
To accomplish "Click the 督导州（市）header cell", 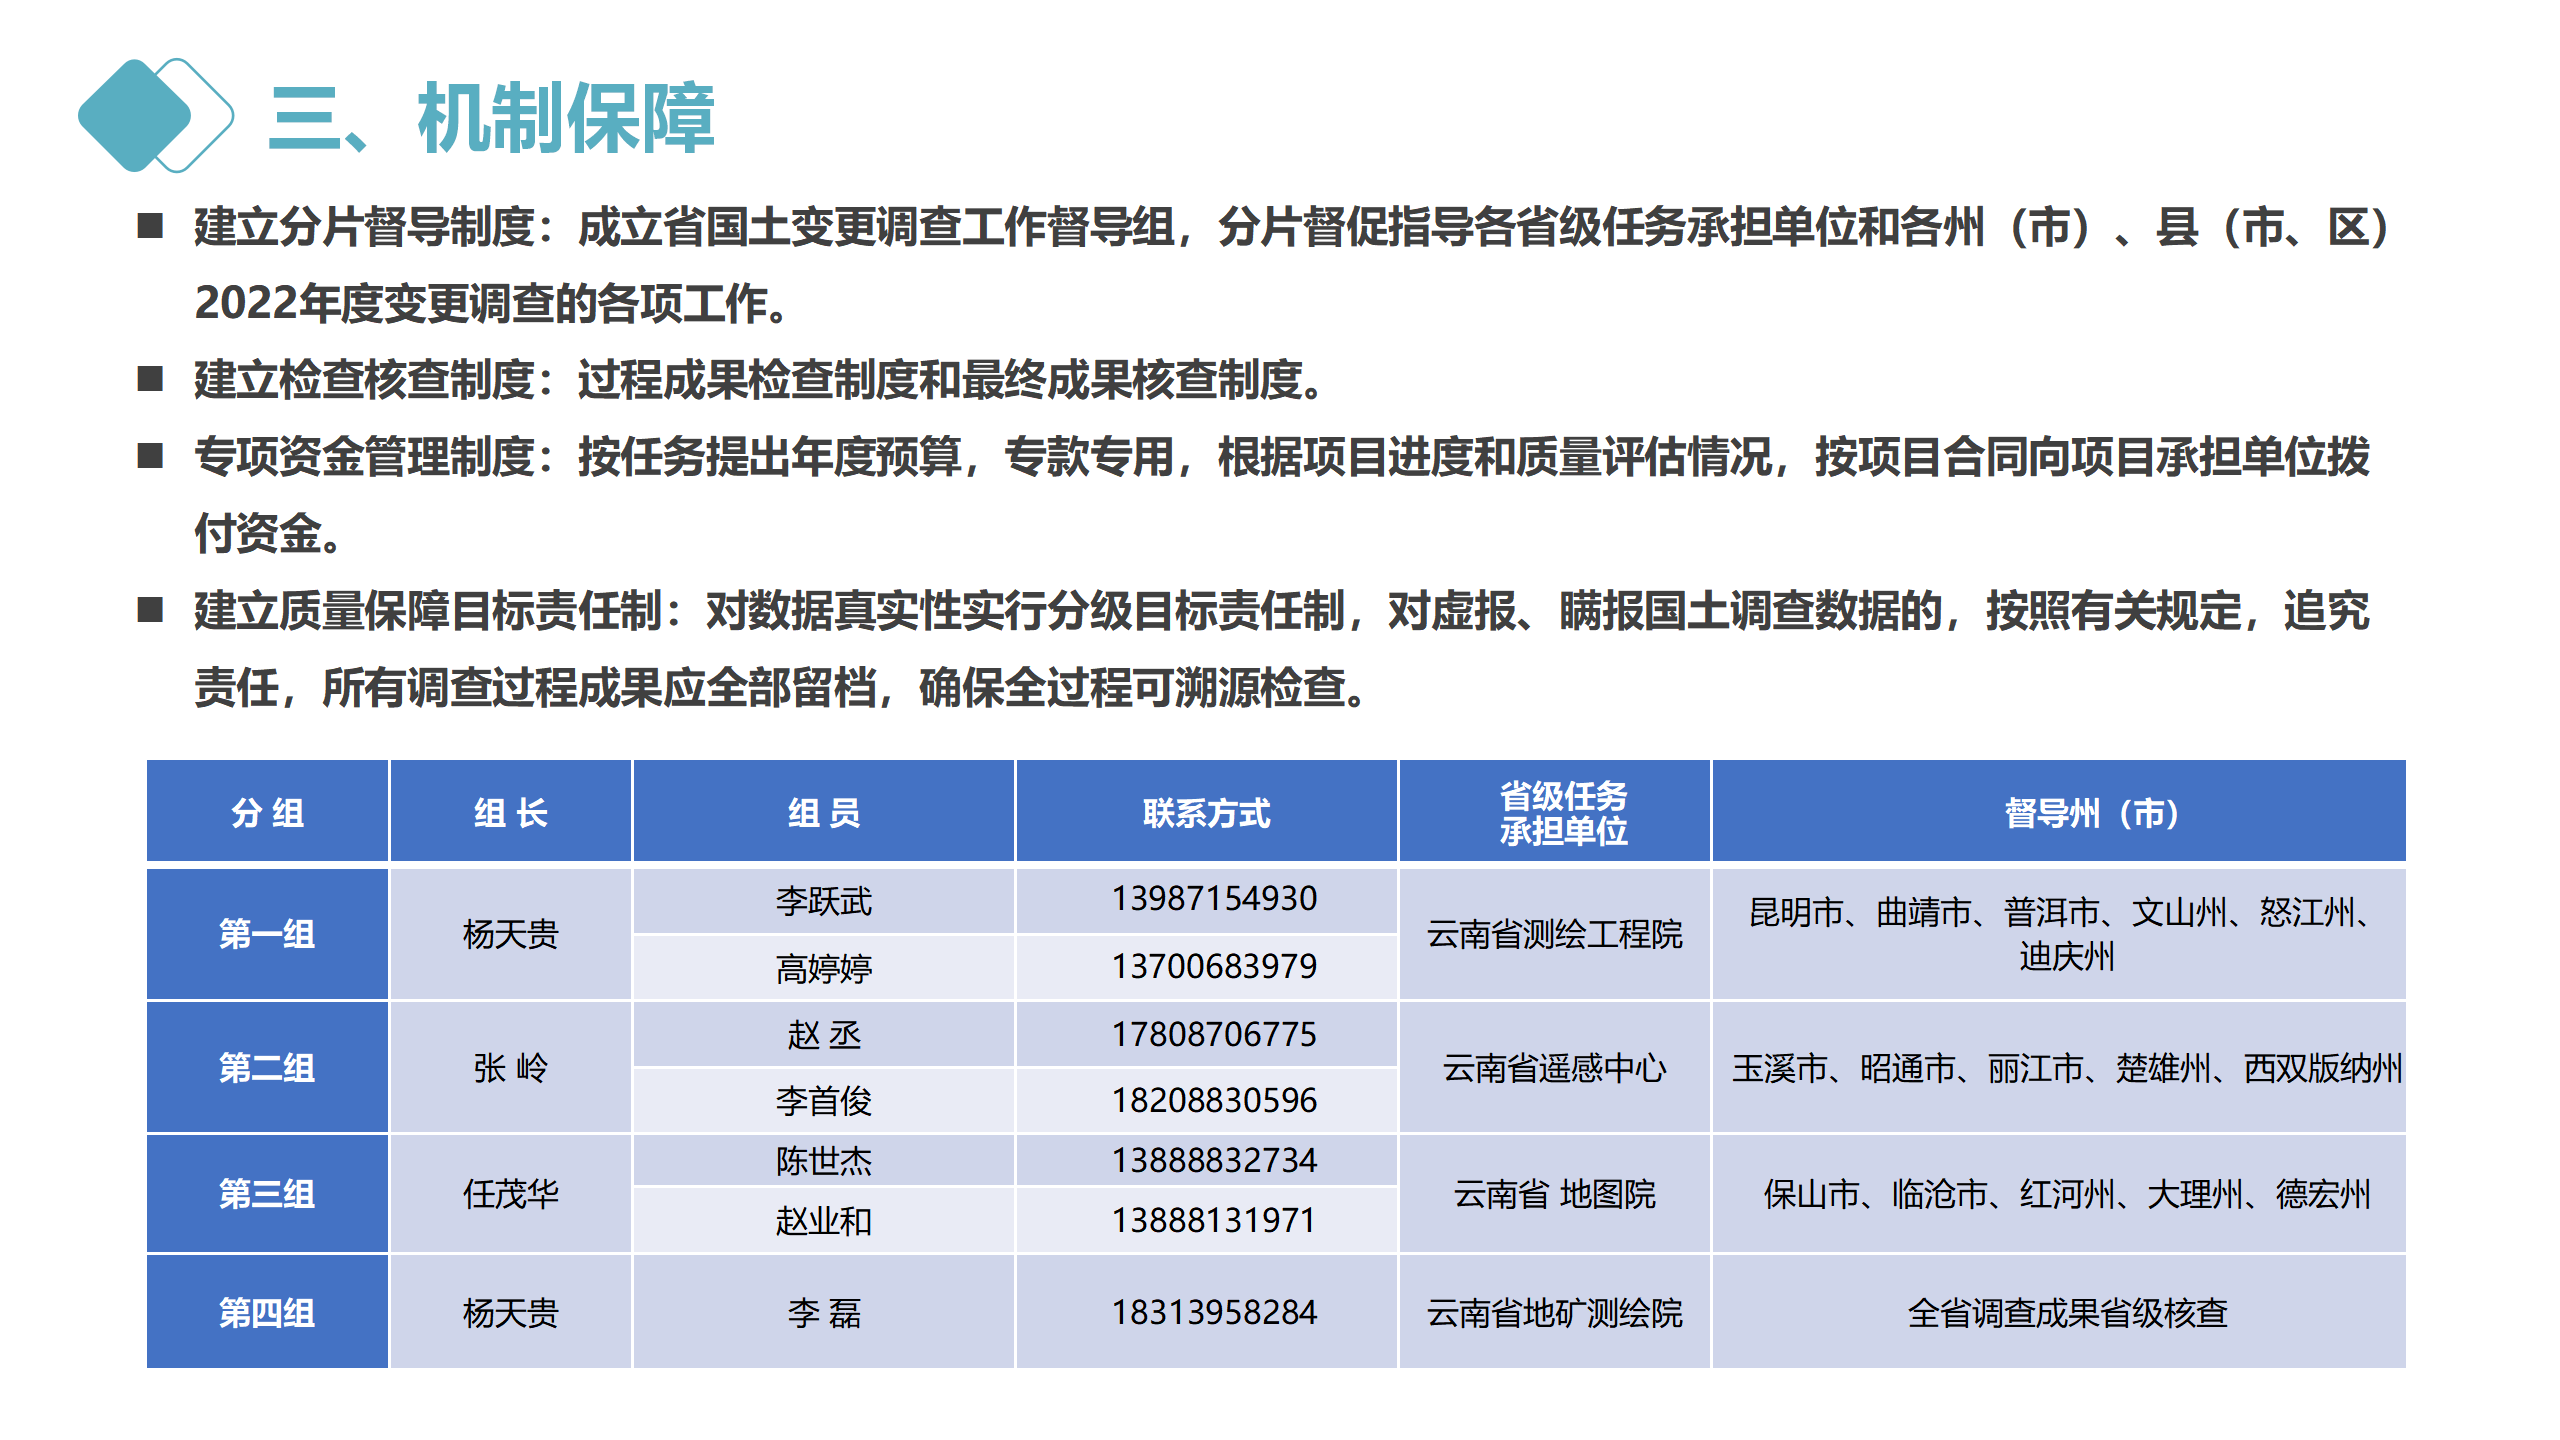I will [2059, 811].
